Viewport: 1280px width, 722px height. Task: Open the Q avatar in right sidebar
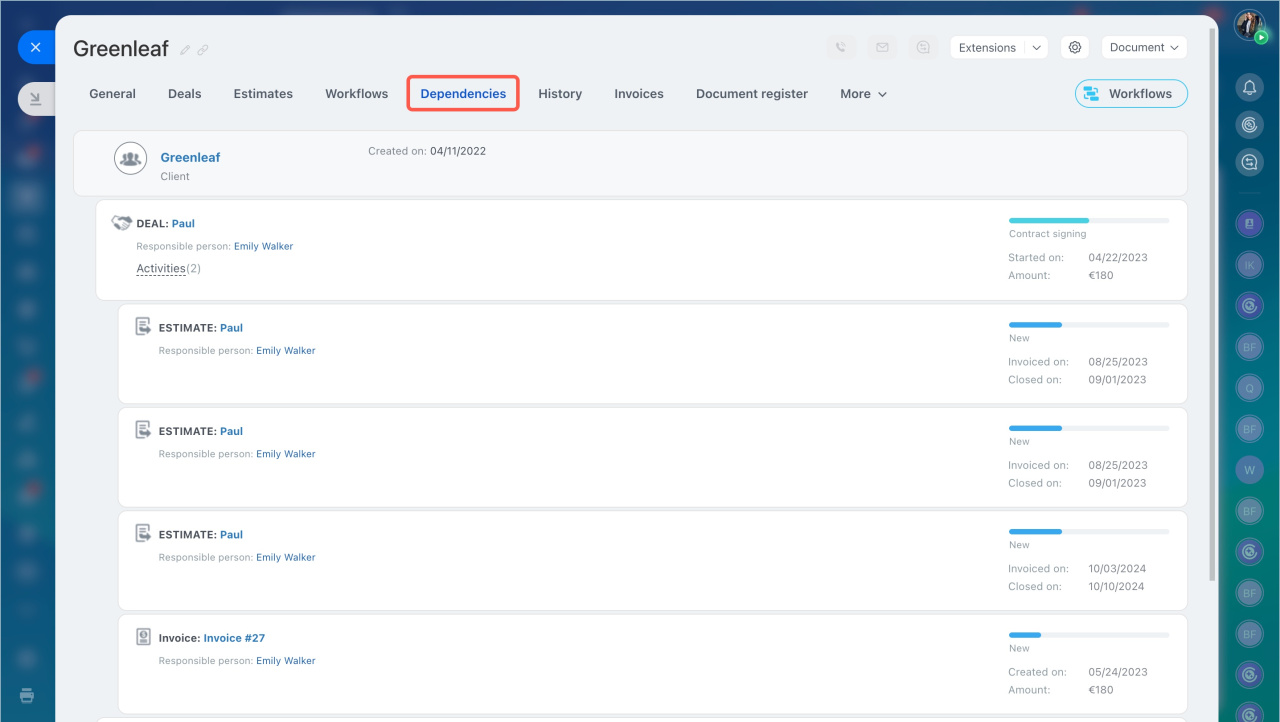click(1249, 388)
